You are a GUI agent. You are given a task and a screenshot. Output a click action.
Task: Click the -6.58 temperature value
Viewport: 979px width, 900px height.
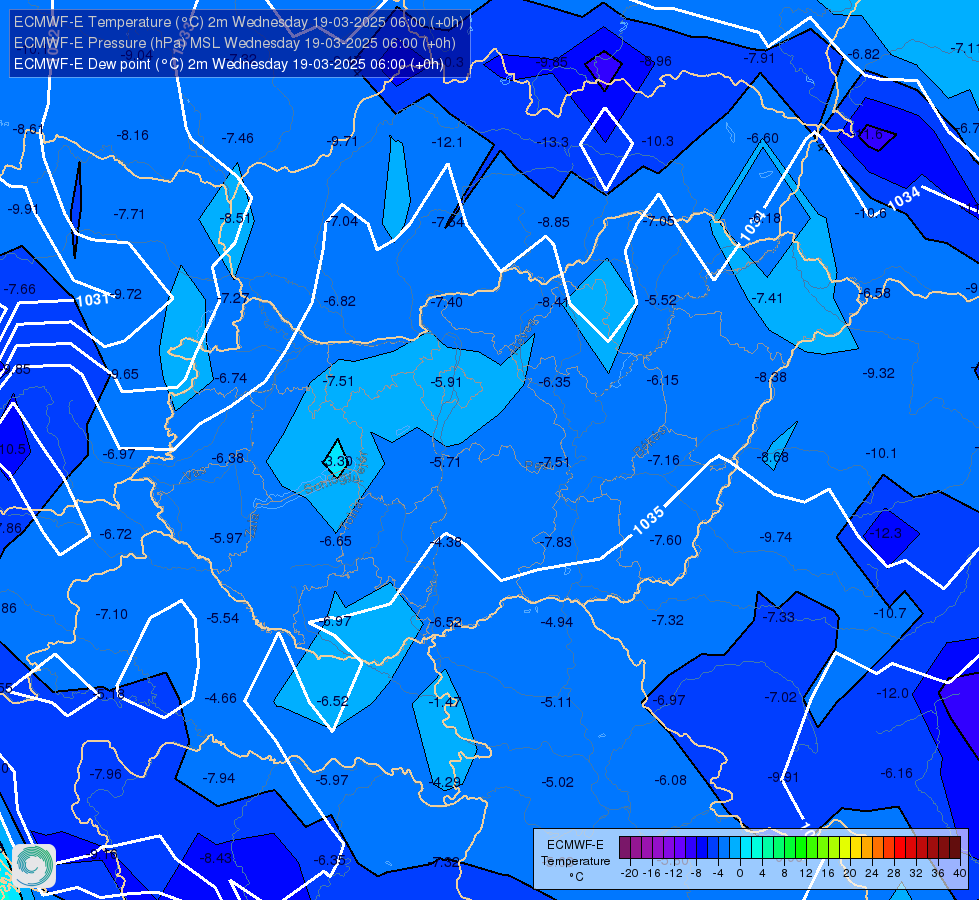[x=875, y=294]
